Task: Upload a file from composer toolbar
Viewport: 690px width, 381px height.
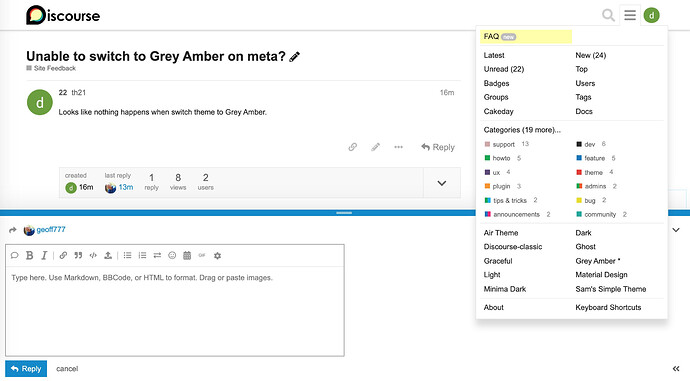Action: point(108,255)
